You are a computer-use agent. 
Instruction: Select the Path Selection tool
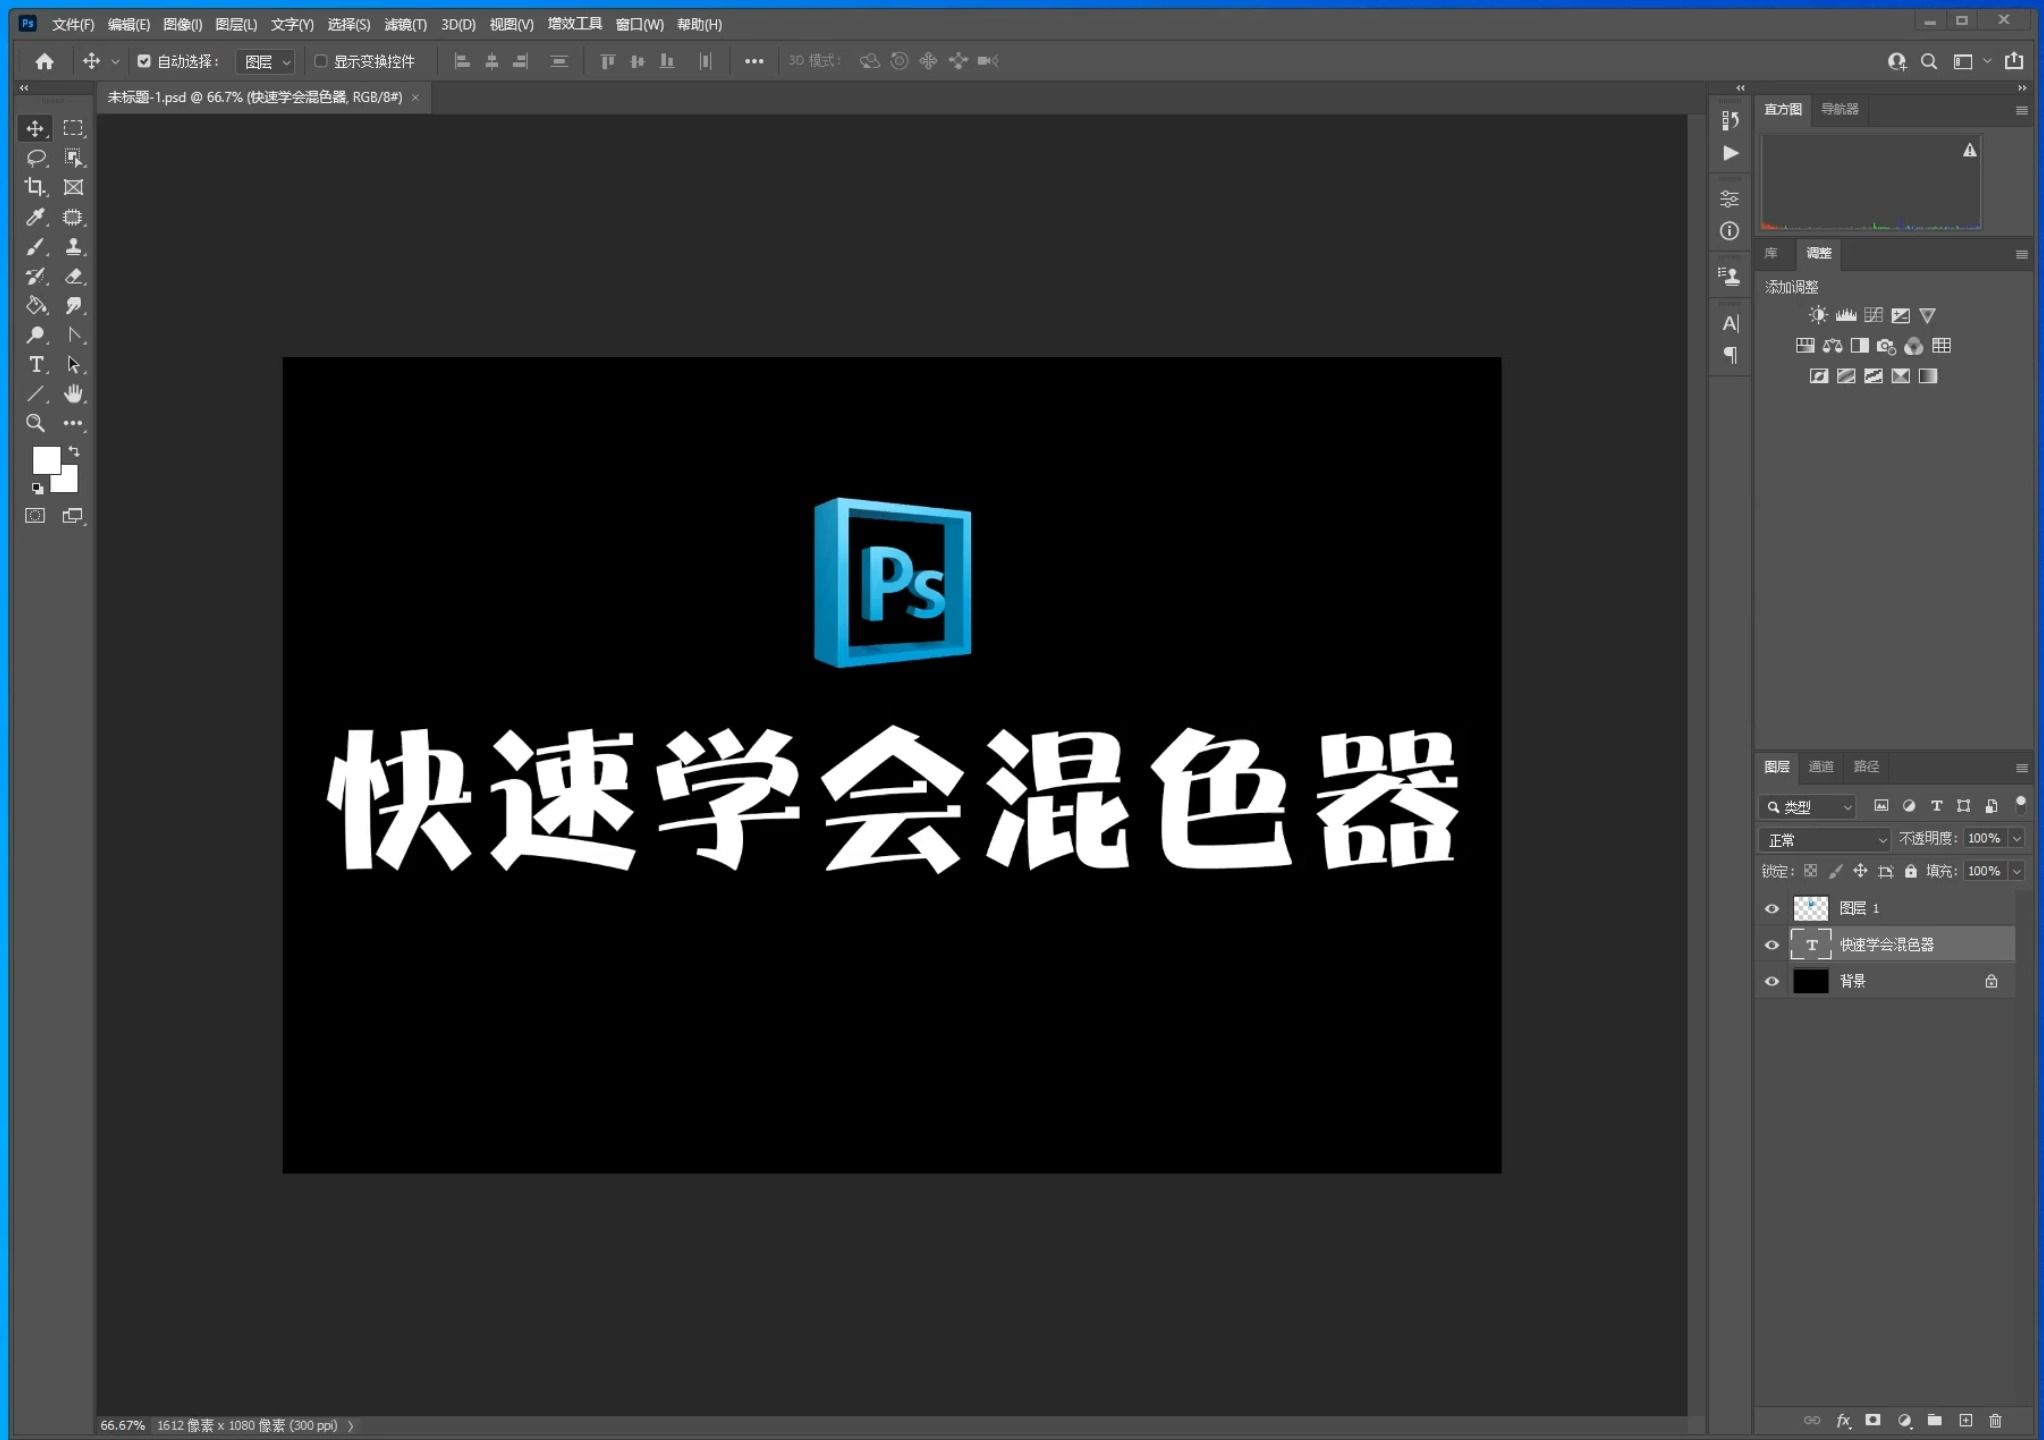(x=73, y=365)
